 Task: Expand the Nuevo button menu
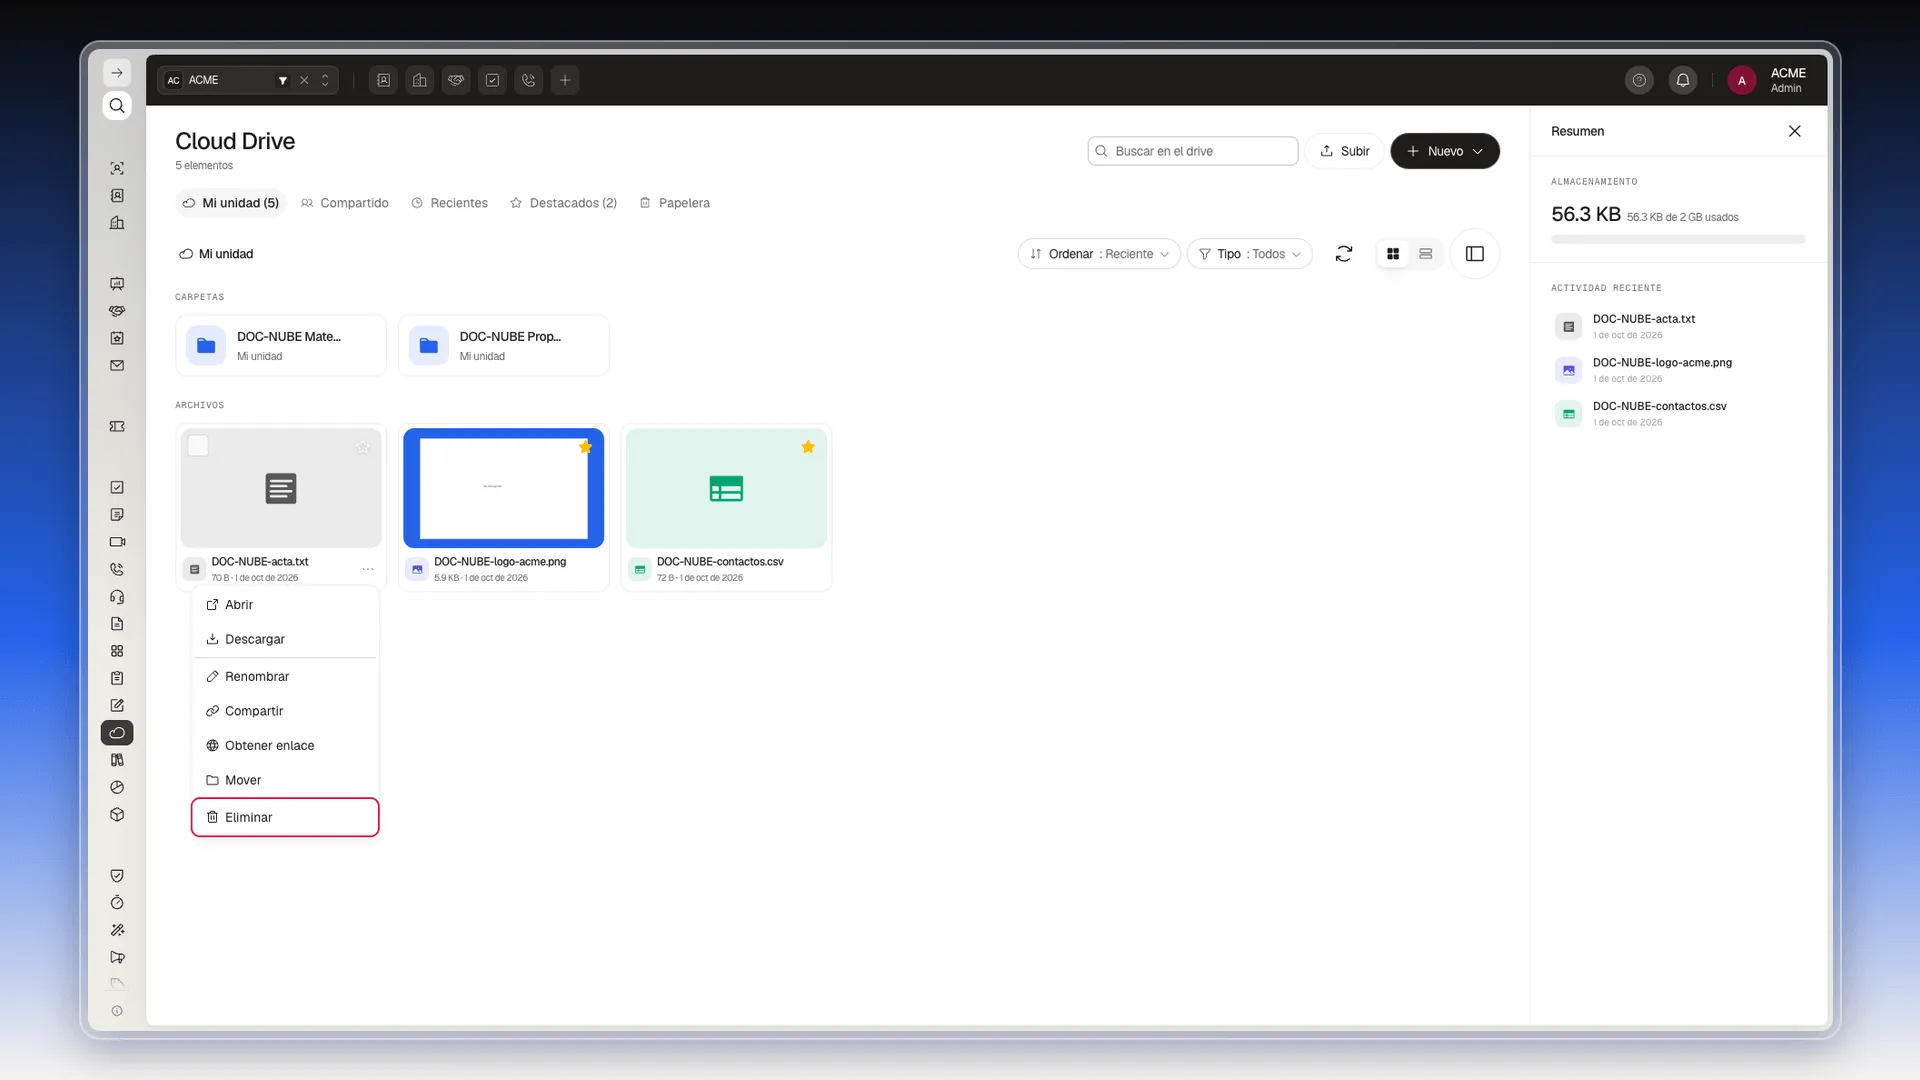click(1445, 151)
